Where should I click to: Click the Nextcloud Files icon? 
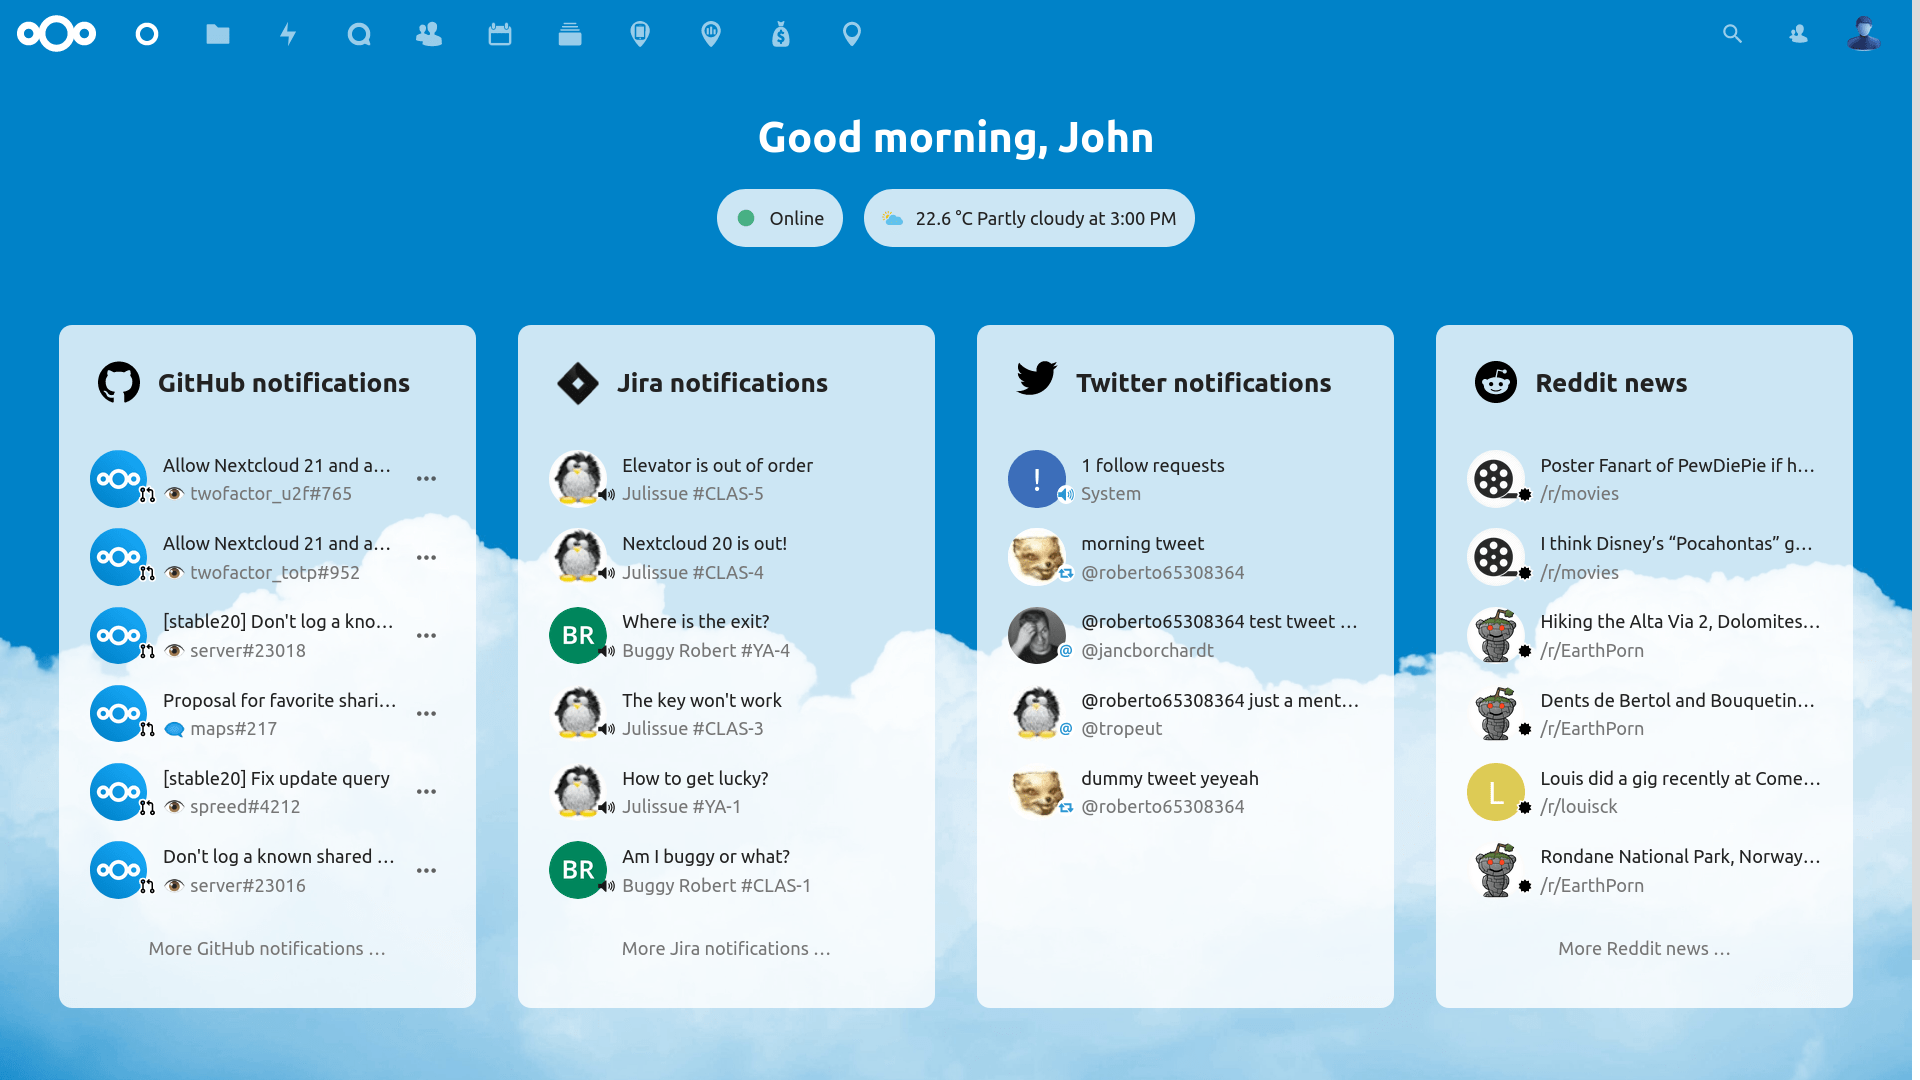(x=218, y=33)
